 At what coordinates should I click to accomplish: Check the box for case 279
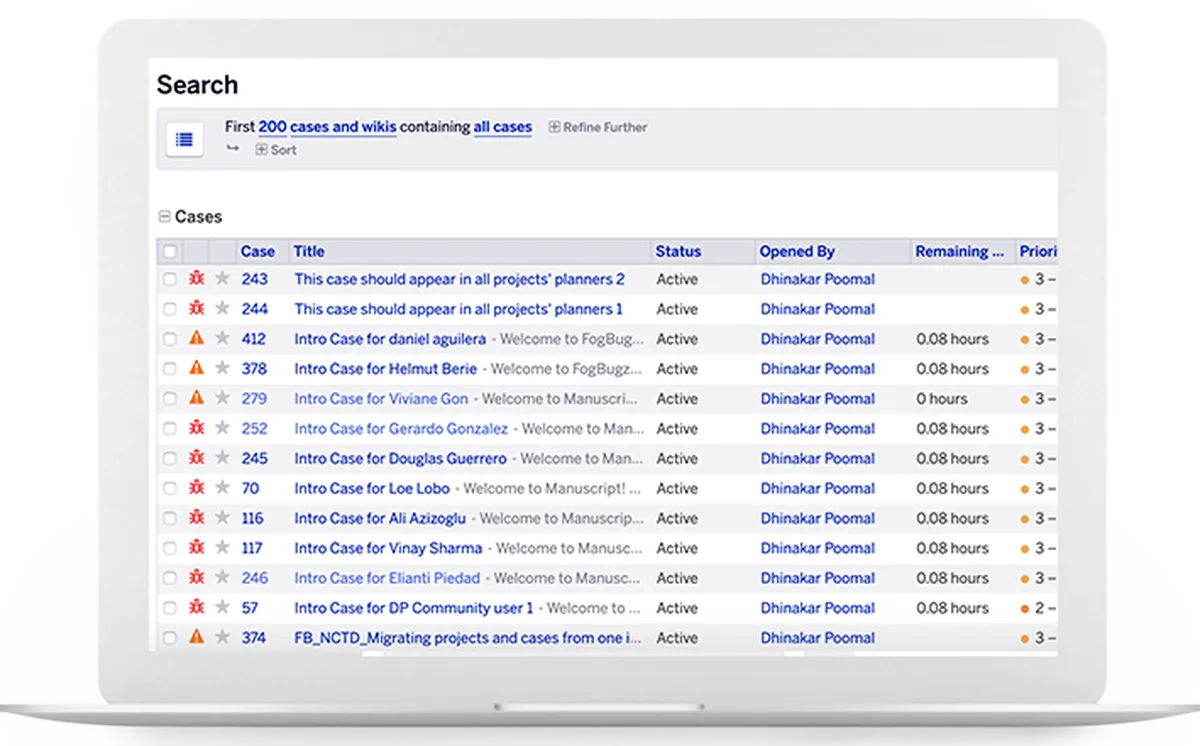coord(170,399)
